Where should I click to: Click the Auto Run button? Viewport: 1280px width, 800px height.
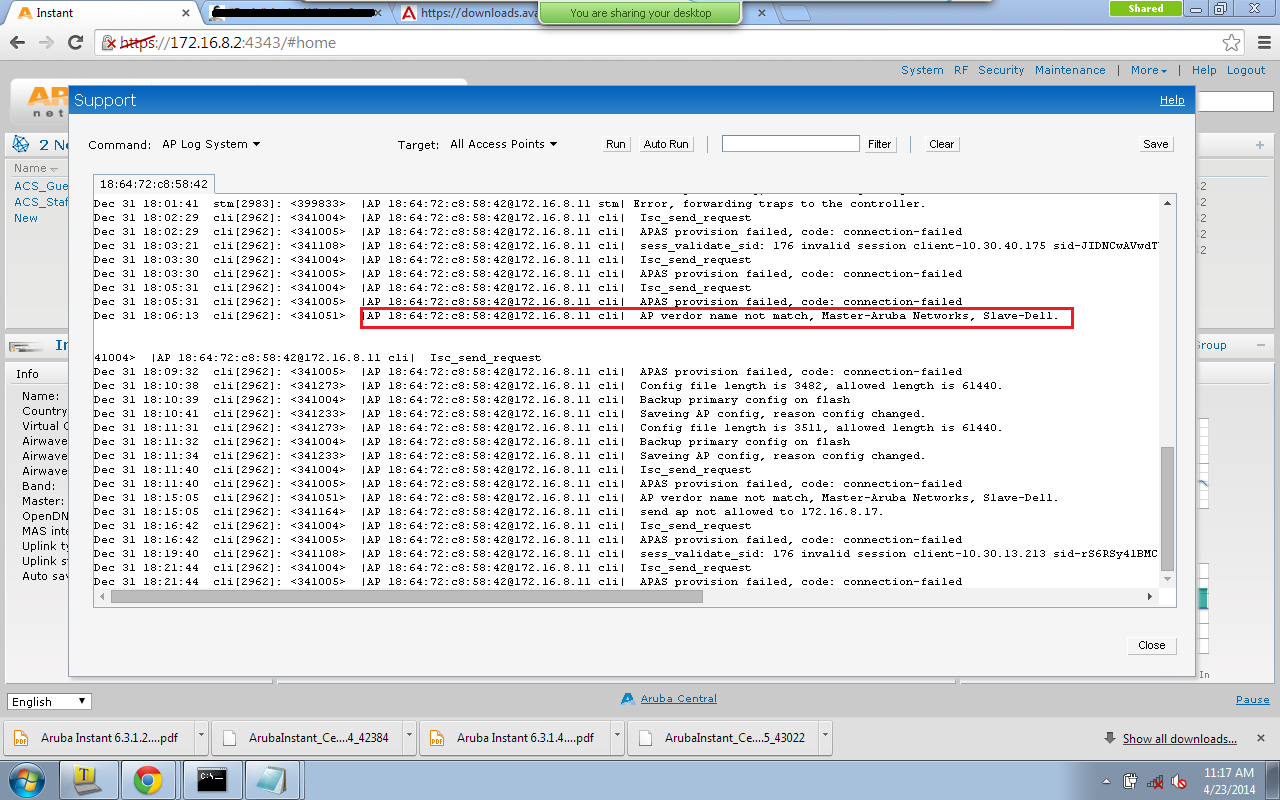click(666, 144)
